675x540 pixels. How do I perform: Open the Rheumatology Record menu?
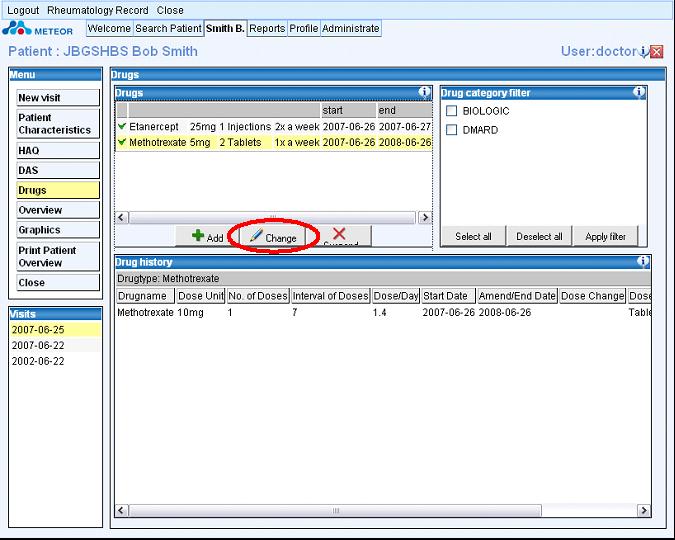pos(97,10)
